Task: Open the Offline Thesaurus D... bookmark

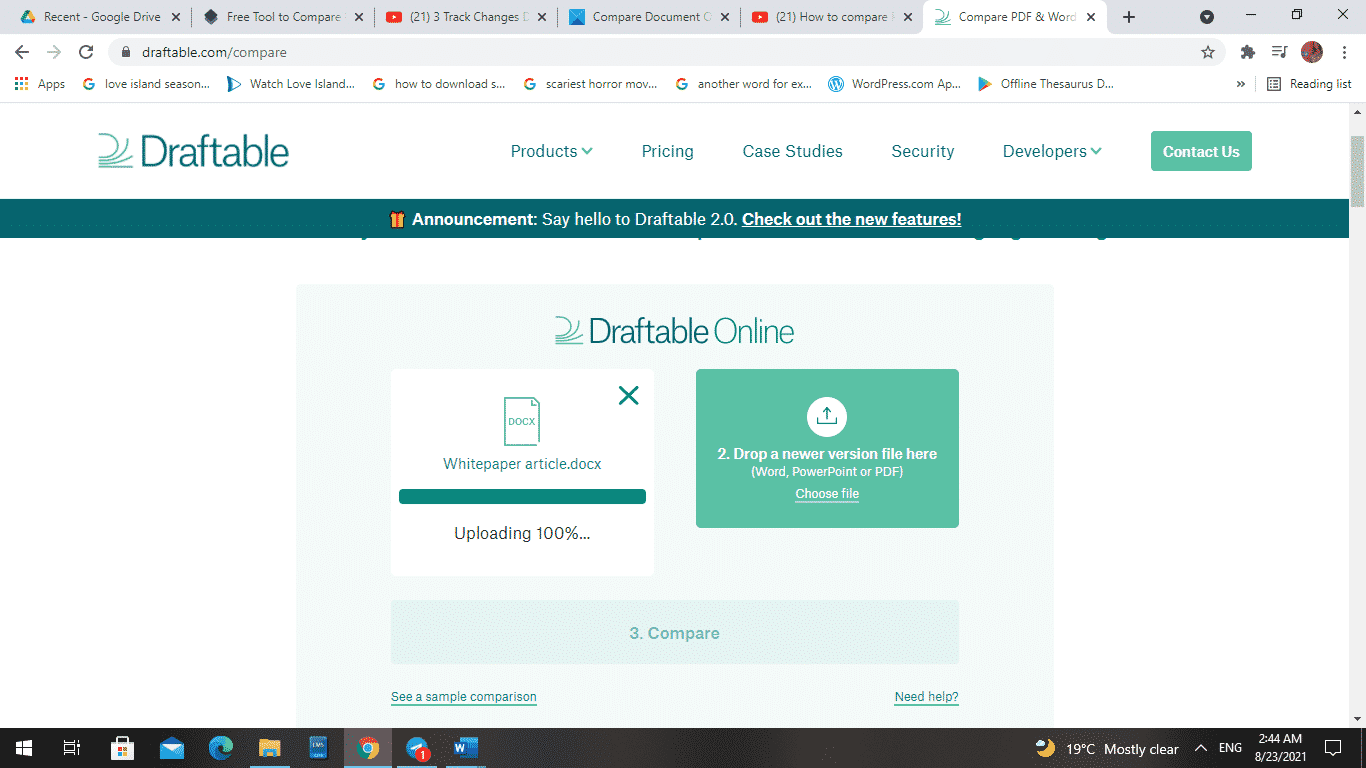Action: point(1046,84)
